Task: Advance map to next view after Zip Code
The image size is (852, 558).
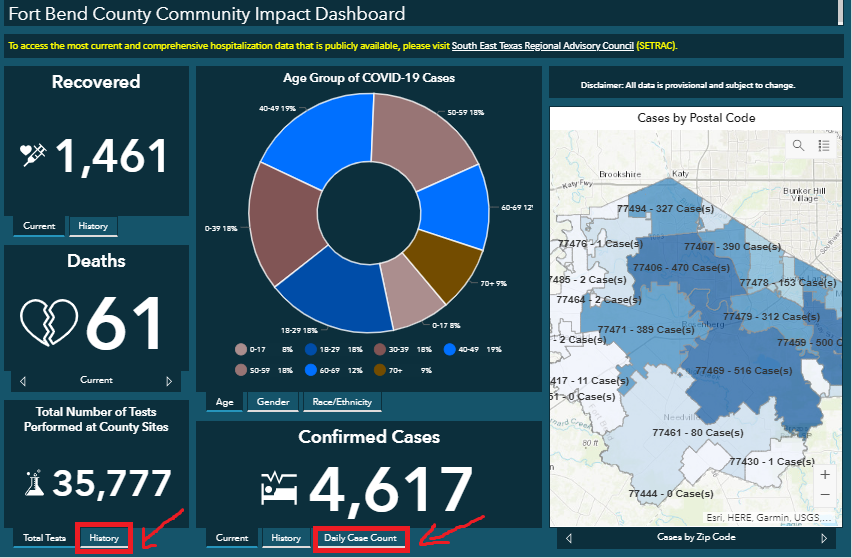Action: point(824,538)
